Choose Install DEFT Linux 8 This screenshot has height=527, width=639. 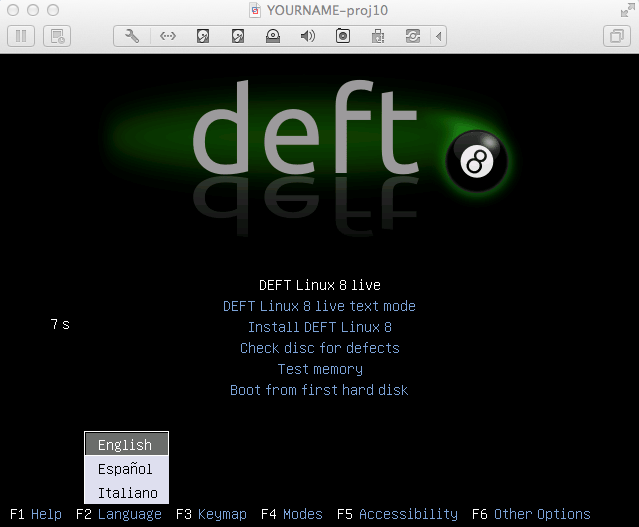click(x=320, y=327)
